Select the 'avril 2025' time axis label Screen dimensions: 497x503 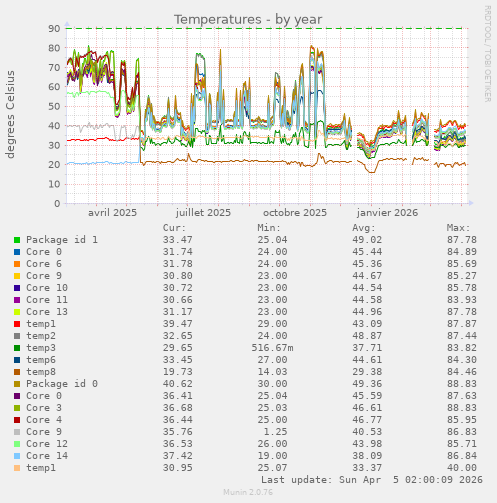click(x=112, y=213)
